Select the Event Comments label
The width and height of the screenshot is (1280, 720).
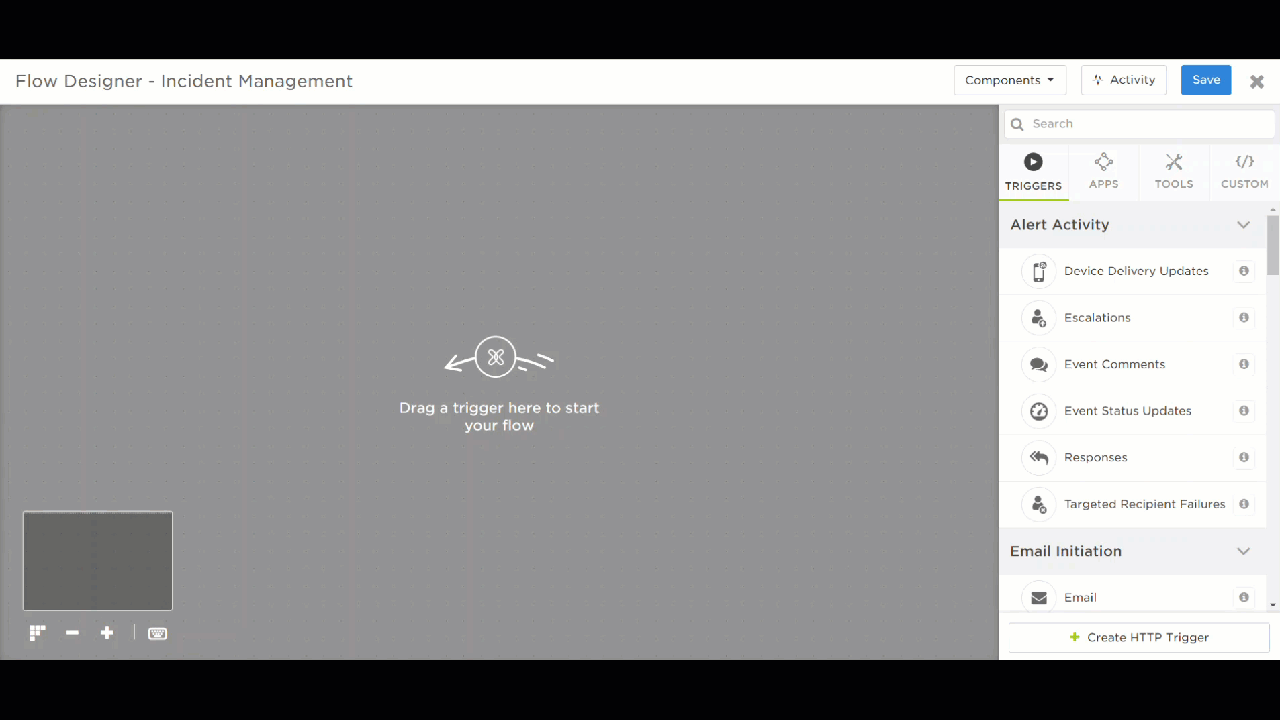tap(1114, 364)
